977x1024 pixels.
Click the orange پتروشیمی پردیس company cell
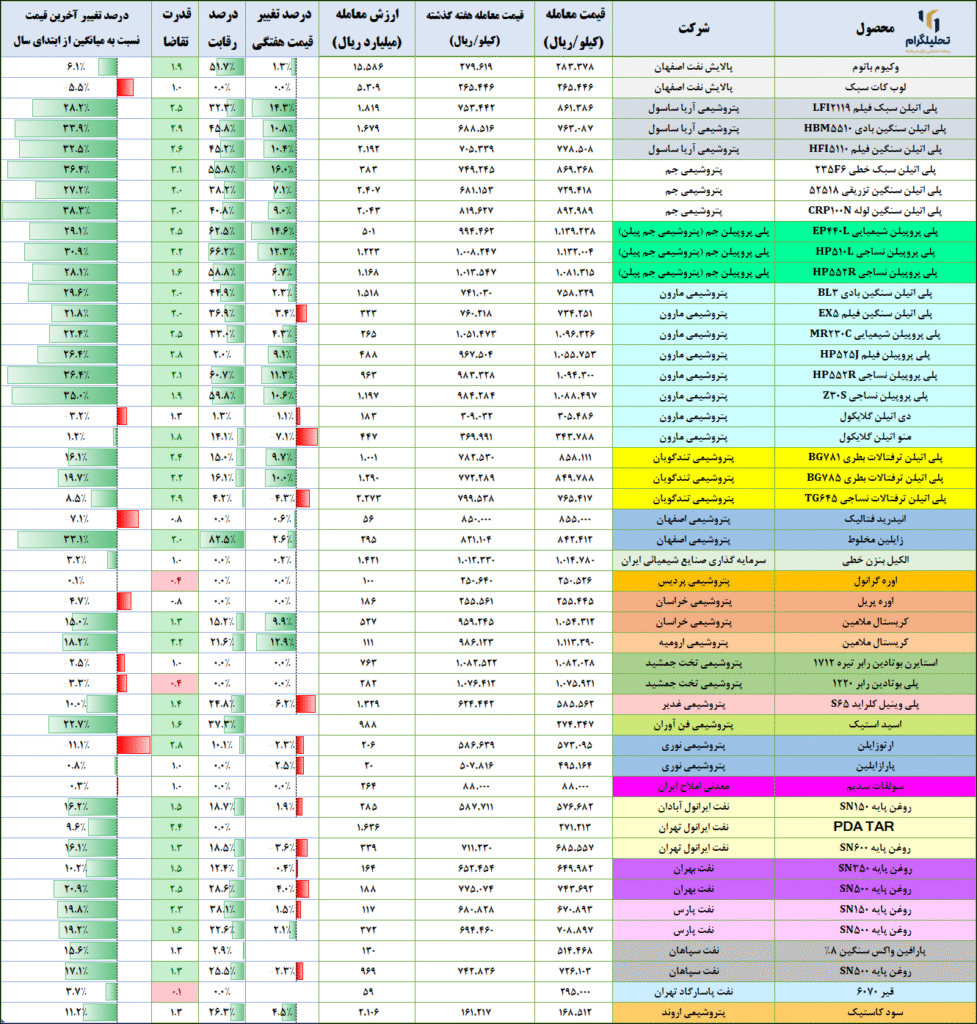pyautogui.click(x=697, y=580)
